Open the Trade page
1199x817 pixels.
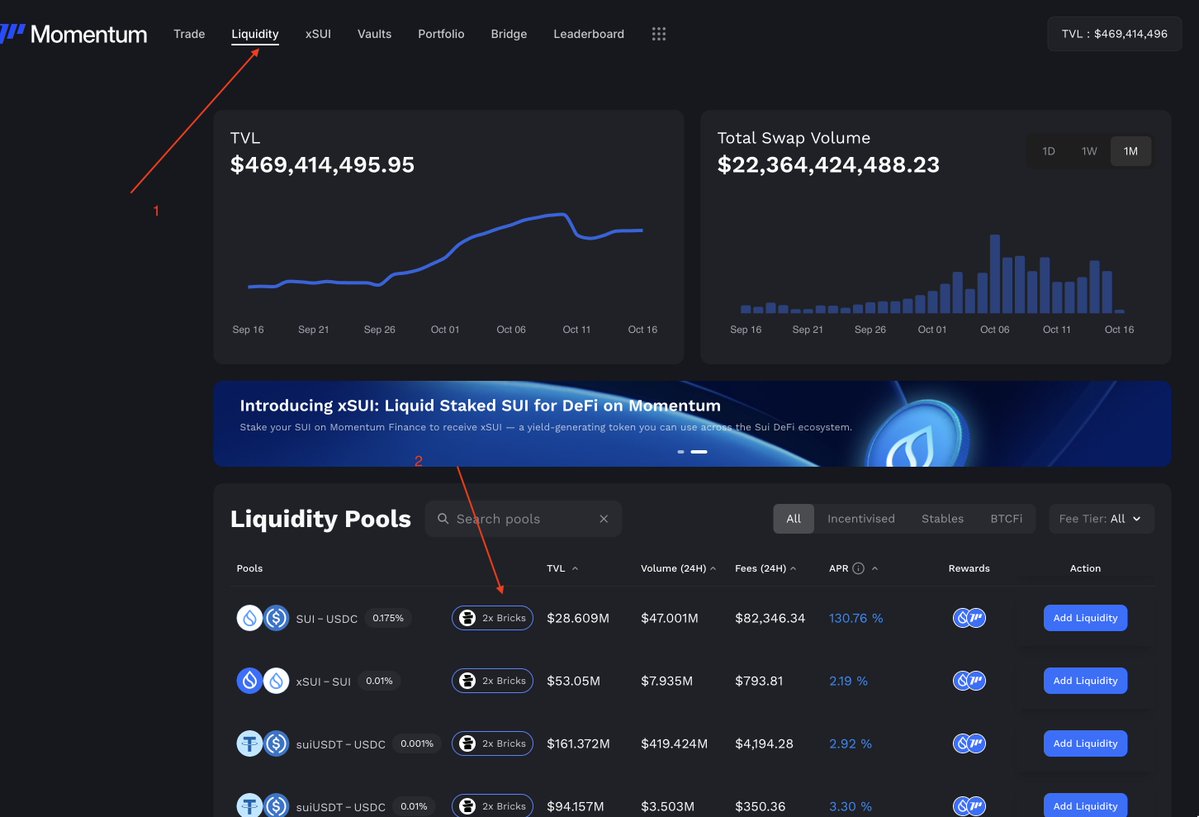(189, 34)
